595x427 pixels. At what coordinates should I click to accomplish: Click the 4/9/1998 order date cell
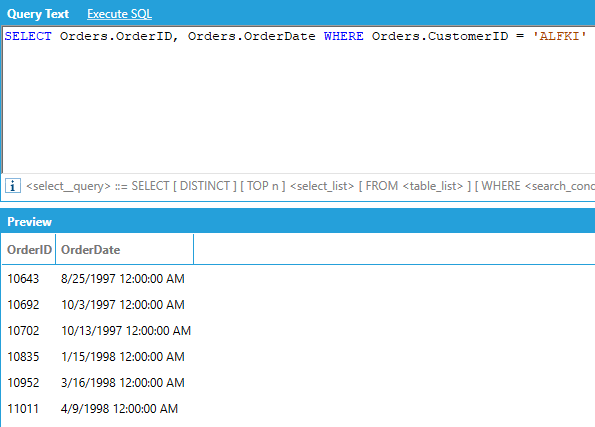tap(119, 409)
